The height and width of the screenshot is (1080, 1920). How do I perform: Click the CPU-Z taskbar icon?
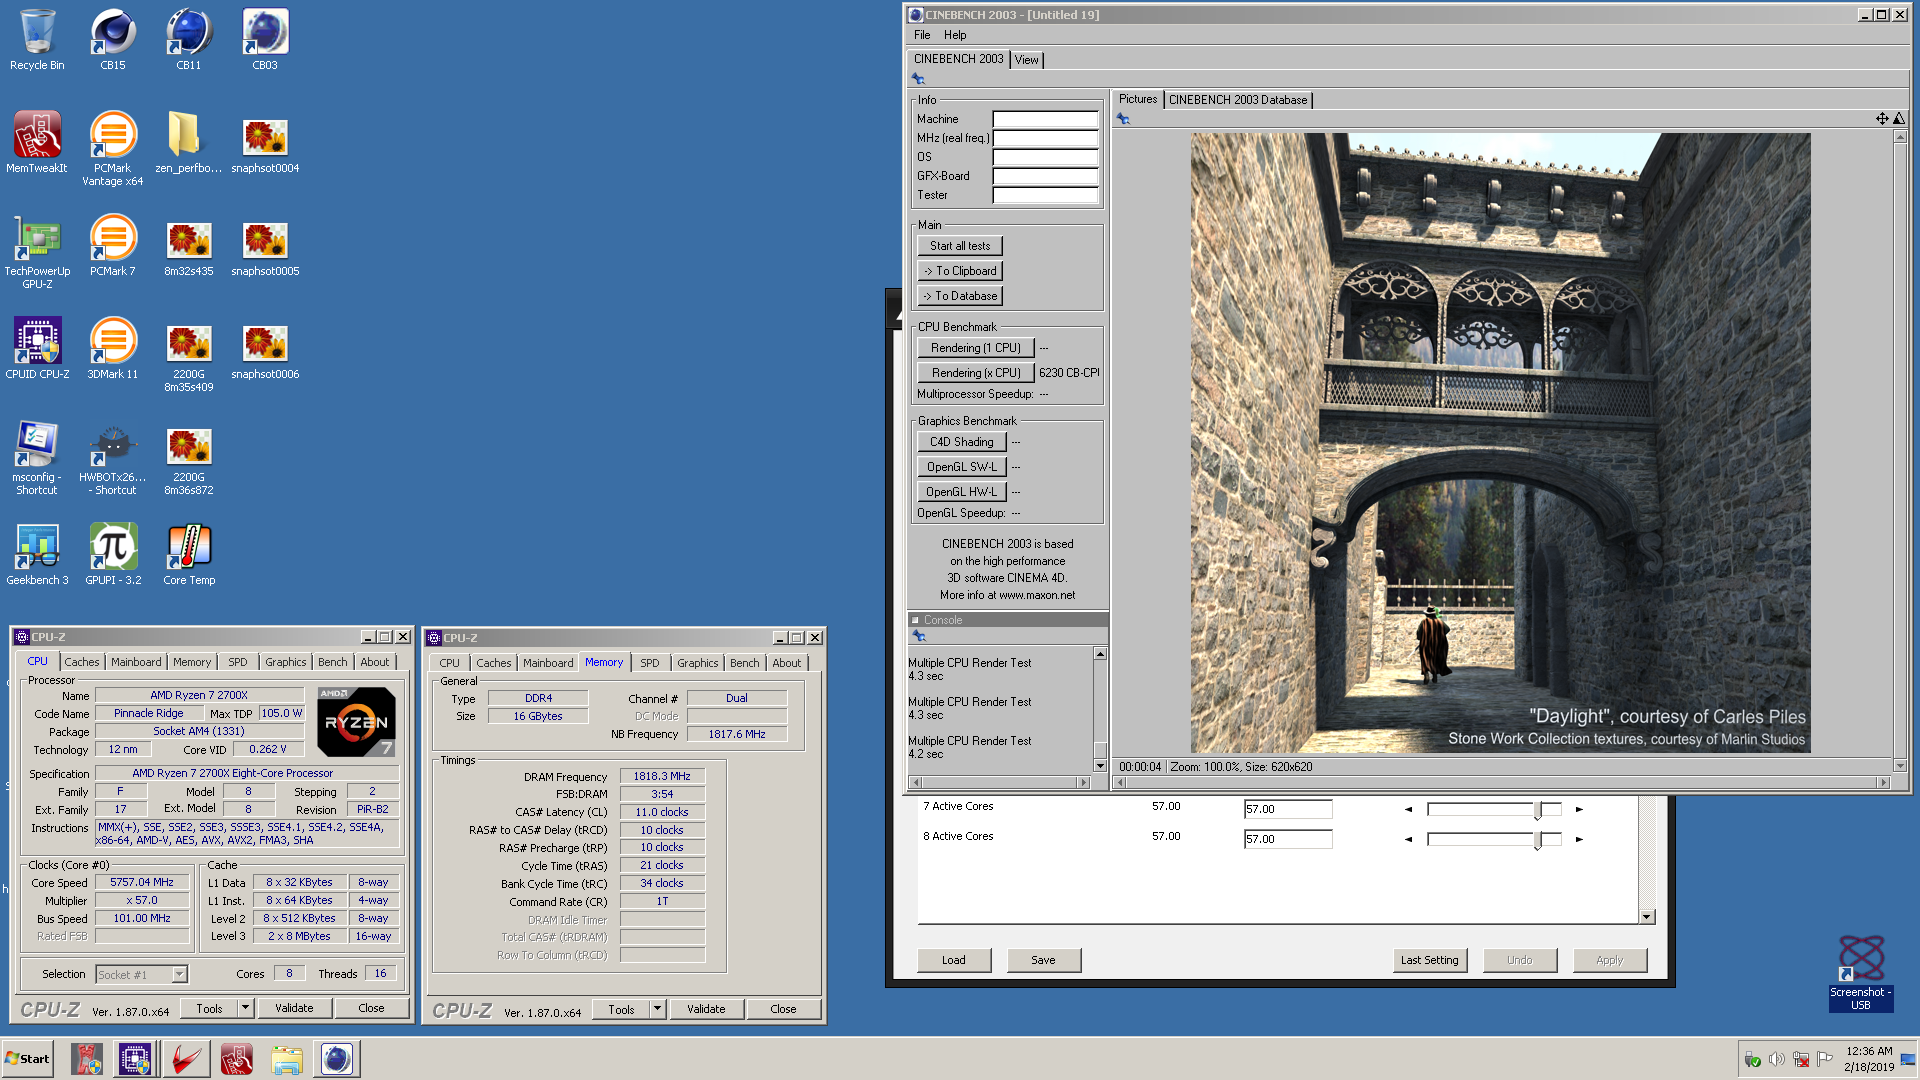[135, 1059]
